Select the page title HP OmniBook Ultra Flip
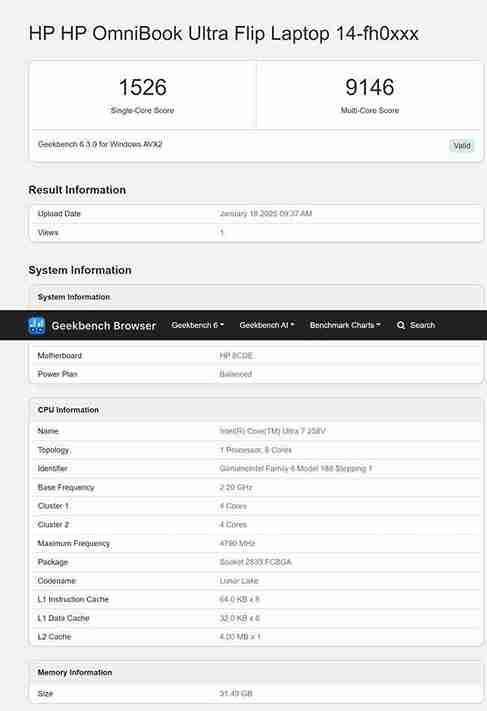Image resolution: width=487 pixels, height=711 pixels. point(223,34)
